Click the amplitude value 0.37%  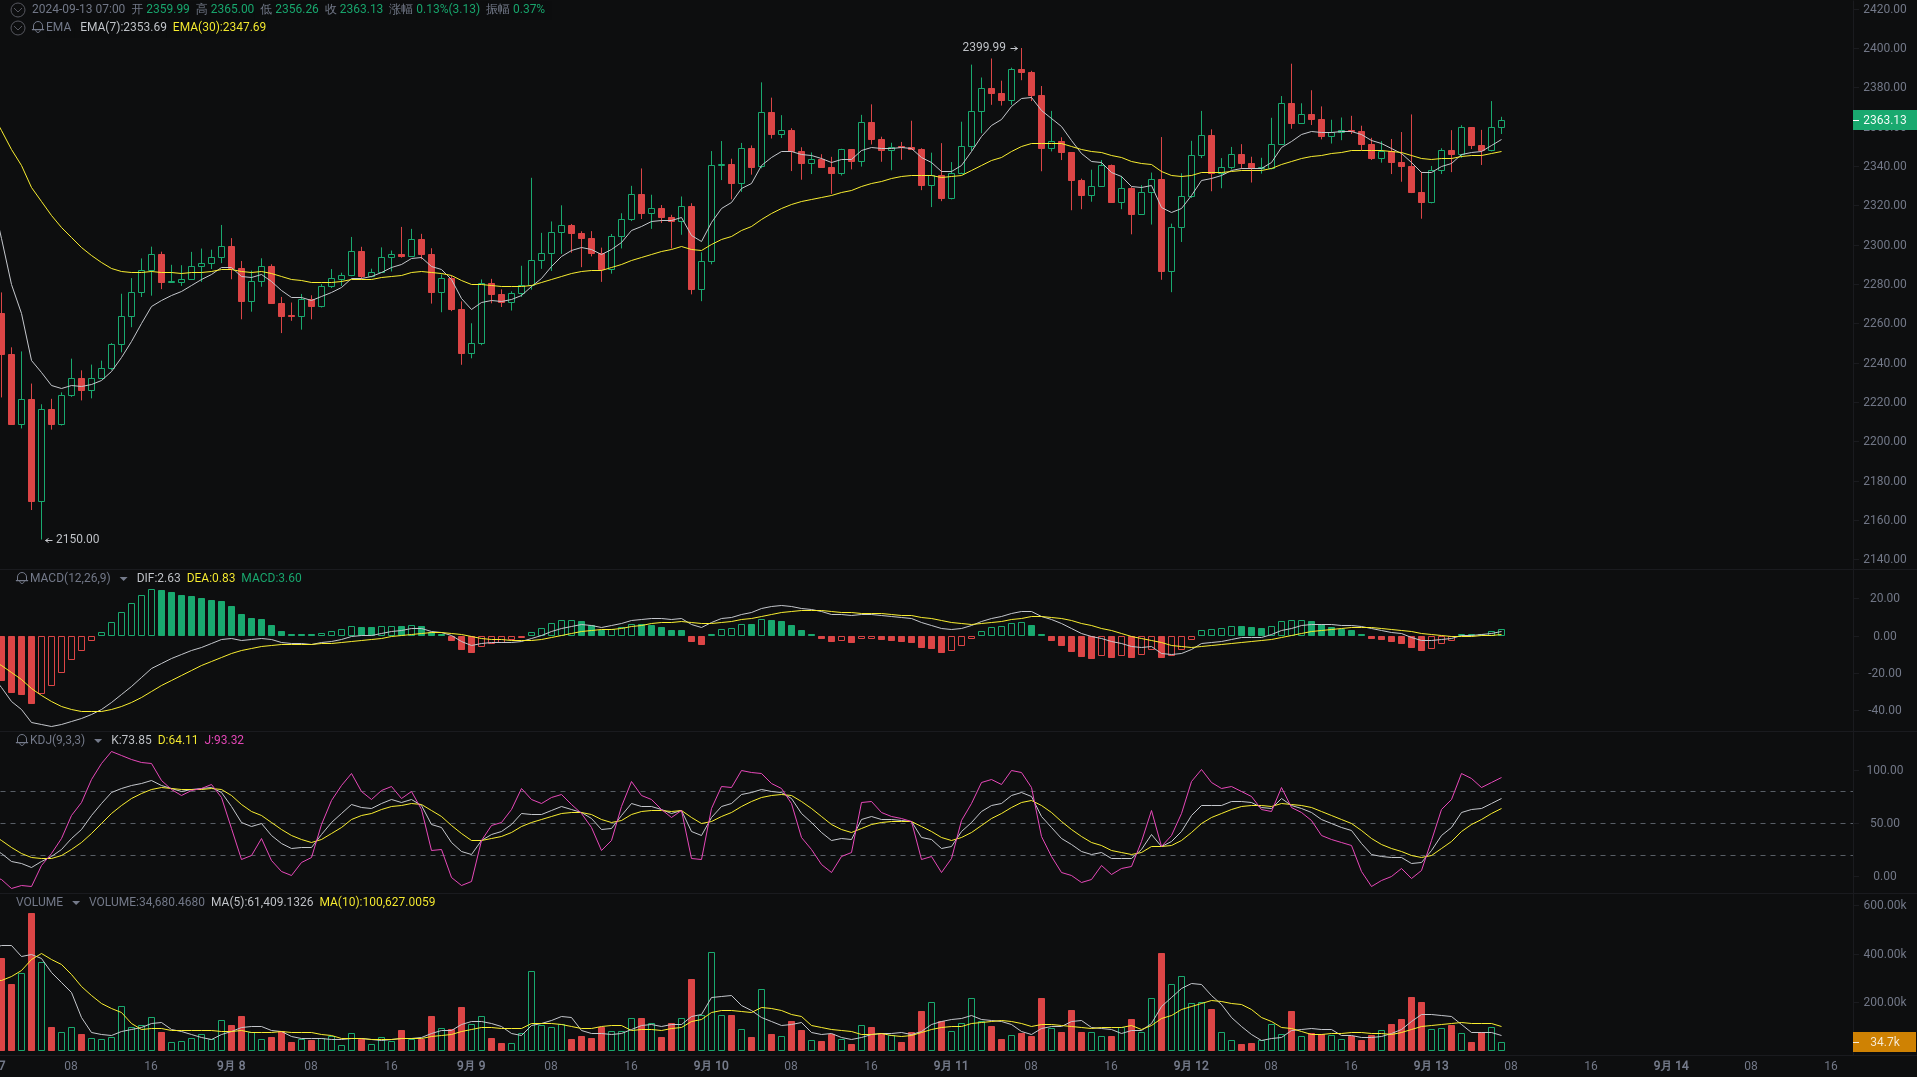(529, 9)
